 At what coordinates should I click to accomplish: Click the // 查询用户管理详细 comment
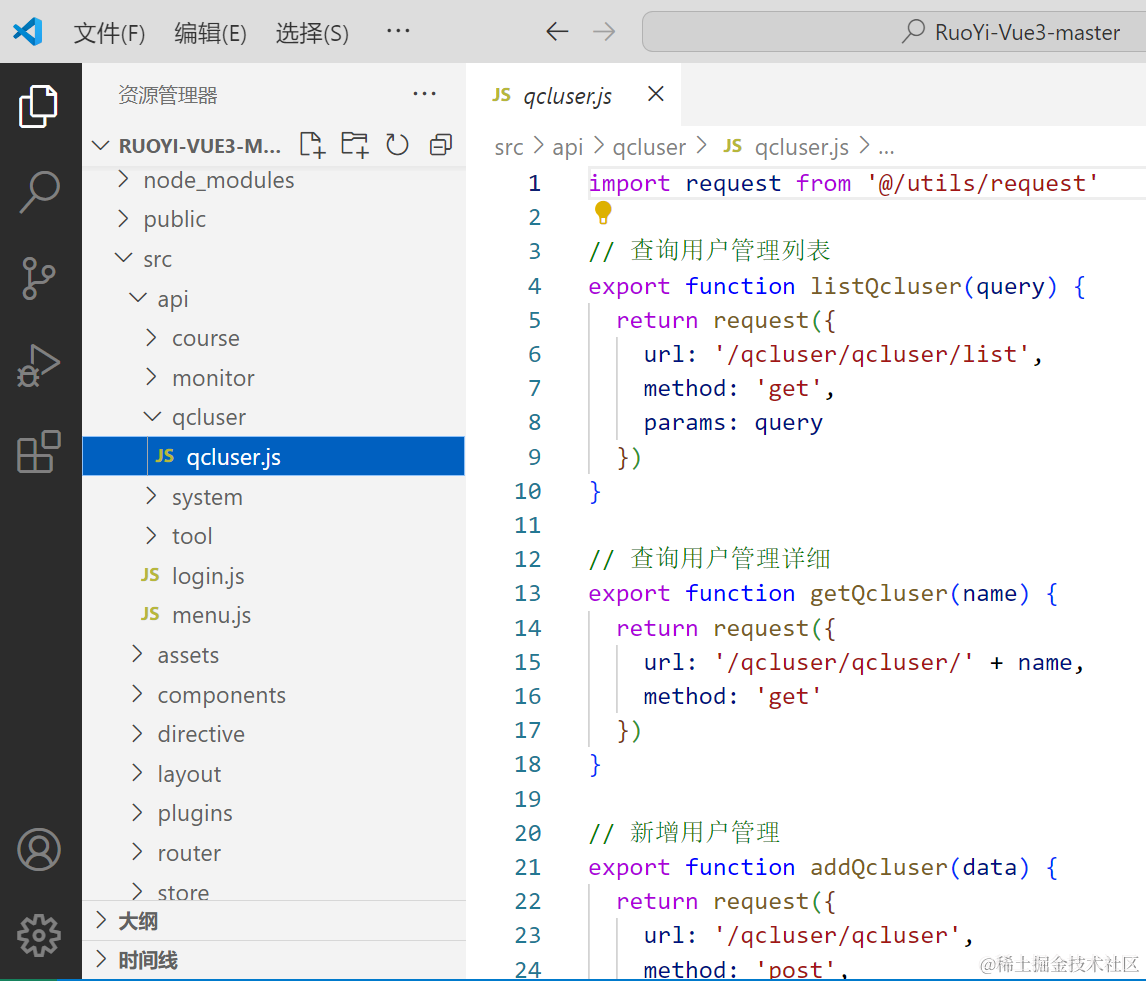pyautogui.click(x=709, y=558)
